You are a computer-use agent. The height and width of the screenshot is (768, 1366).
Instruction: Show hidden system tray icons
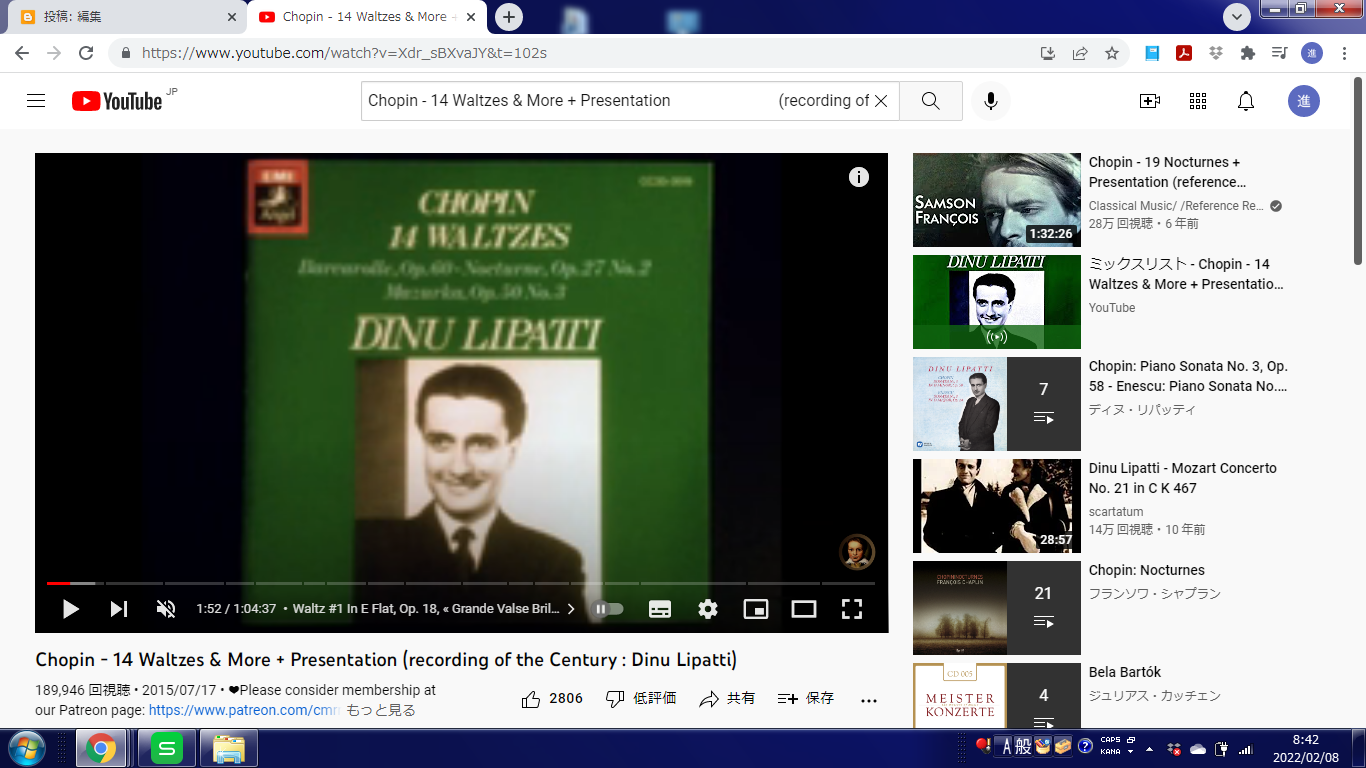(1148, 748)
